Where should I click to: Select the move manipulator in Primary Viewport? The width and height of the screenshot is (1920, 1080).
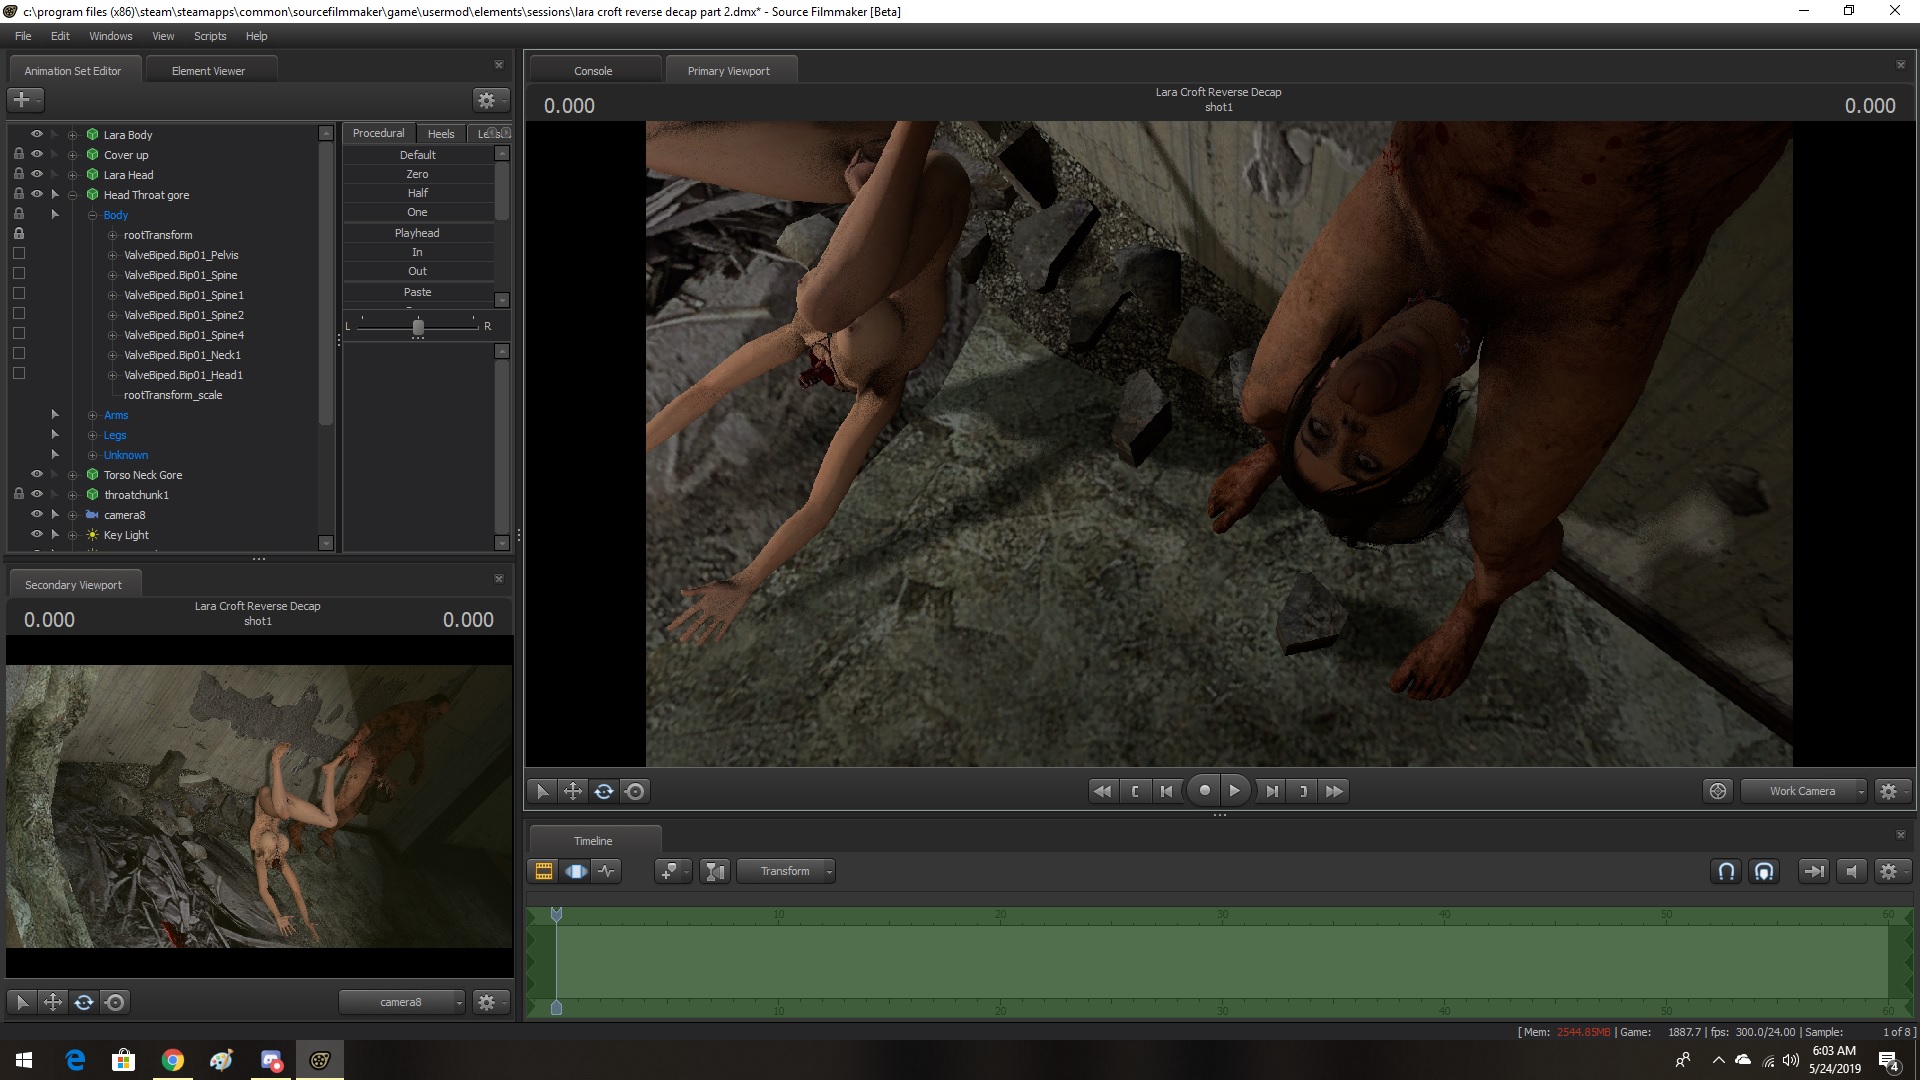573,791
